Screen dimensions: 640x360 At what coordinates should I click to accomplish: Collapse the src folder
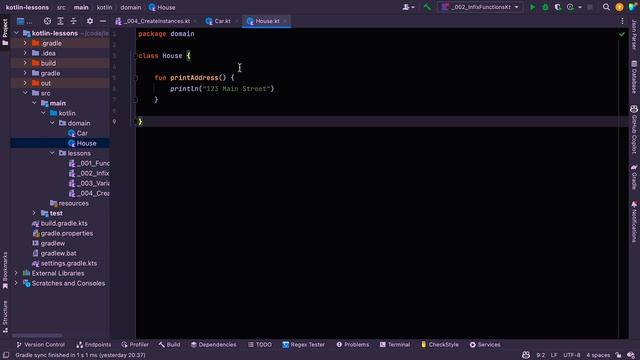point(25,93)
